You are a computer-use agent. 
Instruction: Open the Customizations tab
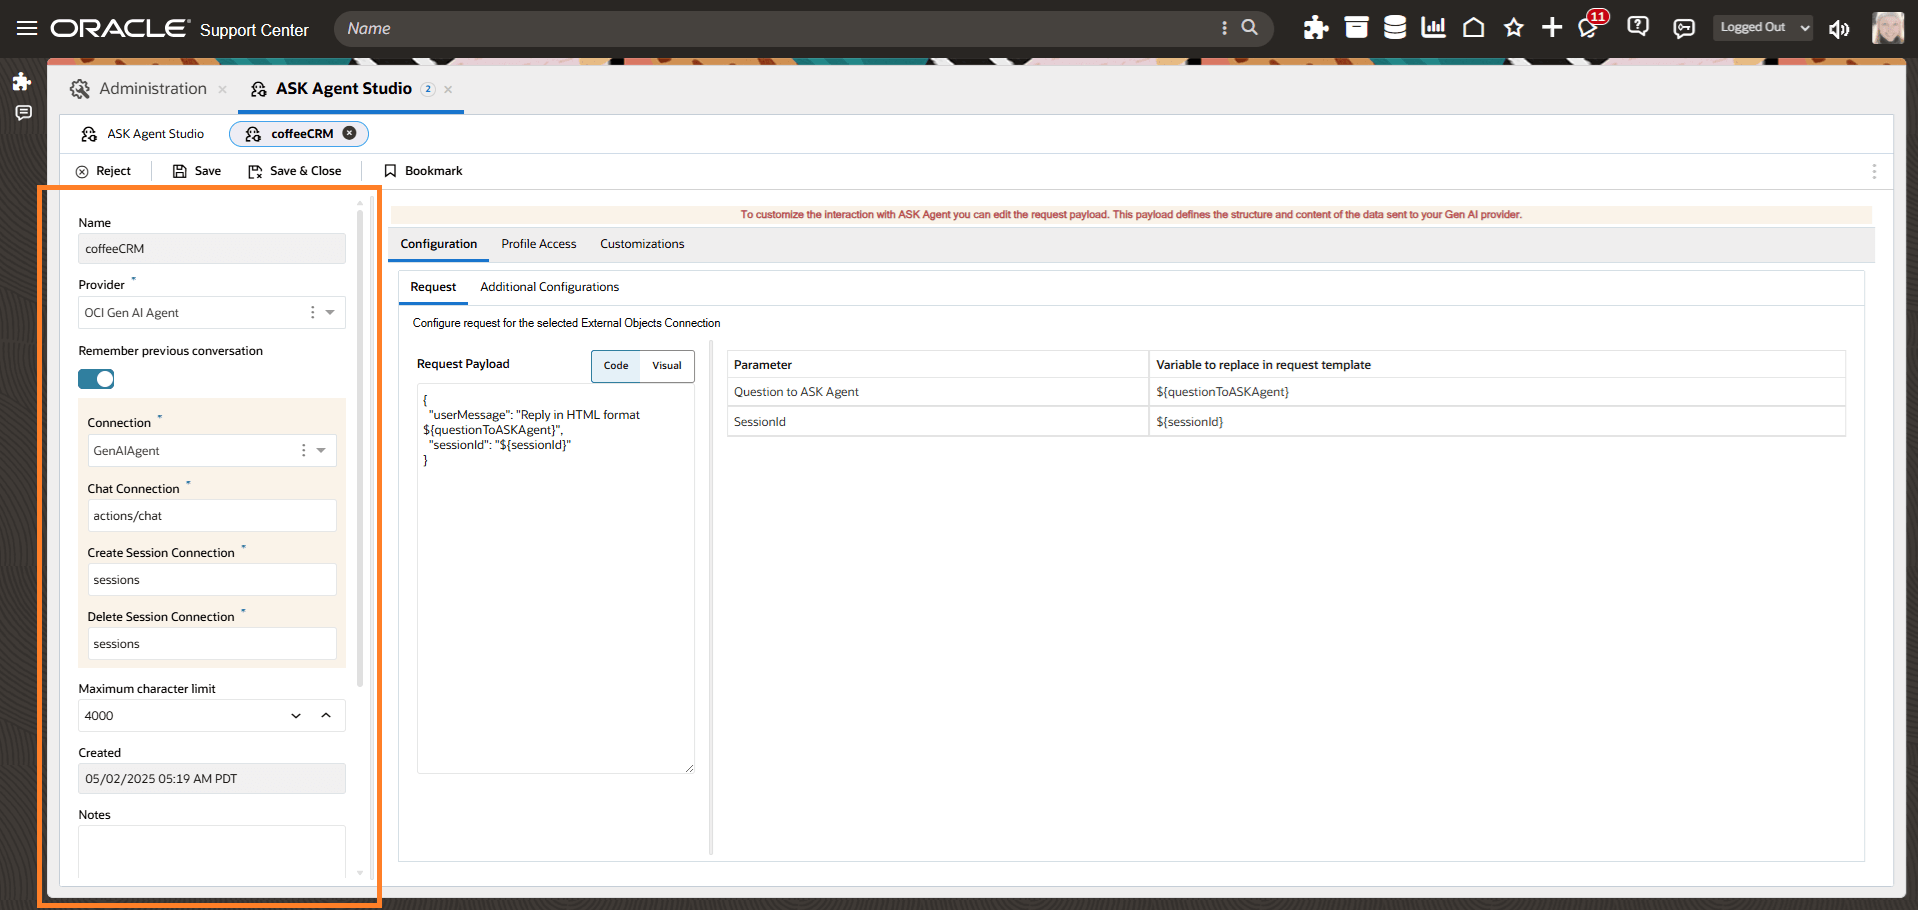pyautogui.click(x=642, y=244)
